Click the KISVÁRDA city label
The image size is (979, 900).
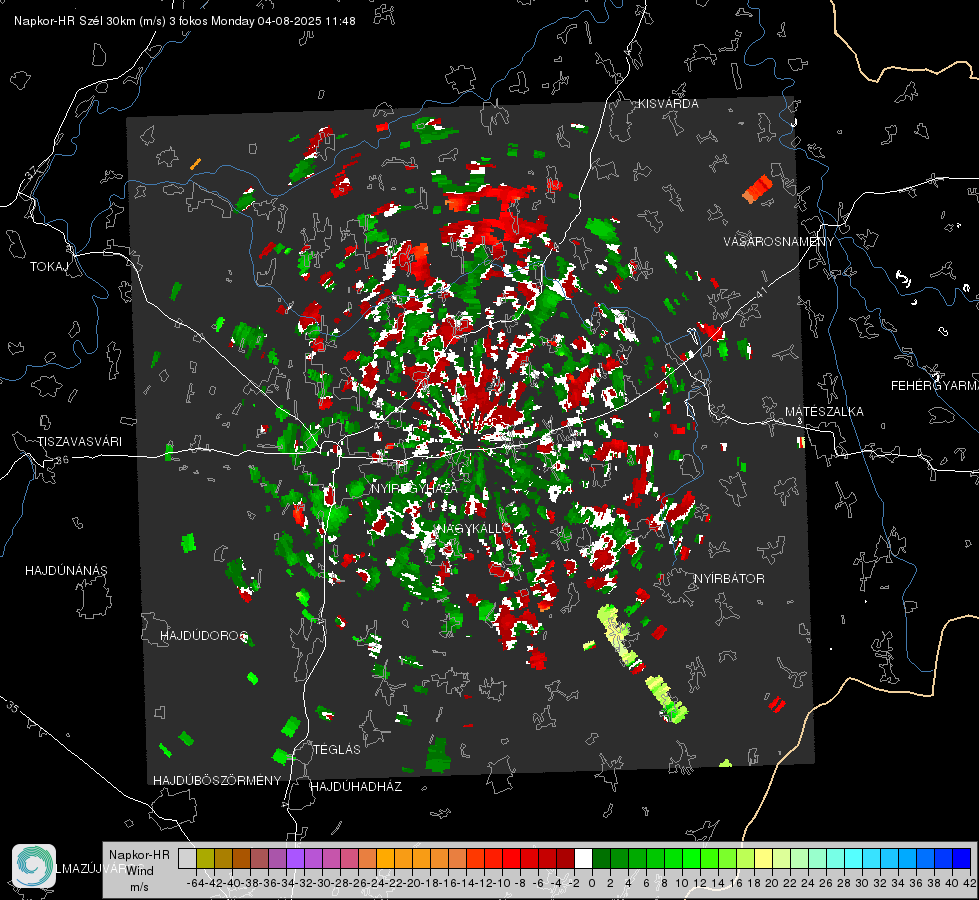(668, 104)
